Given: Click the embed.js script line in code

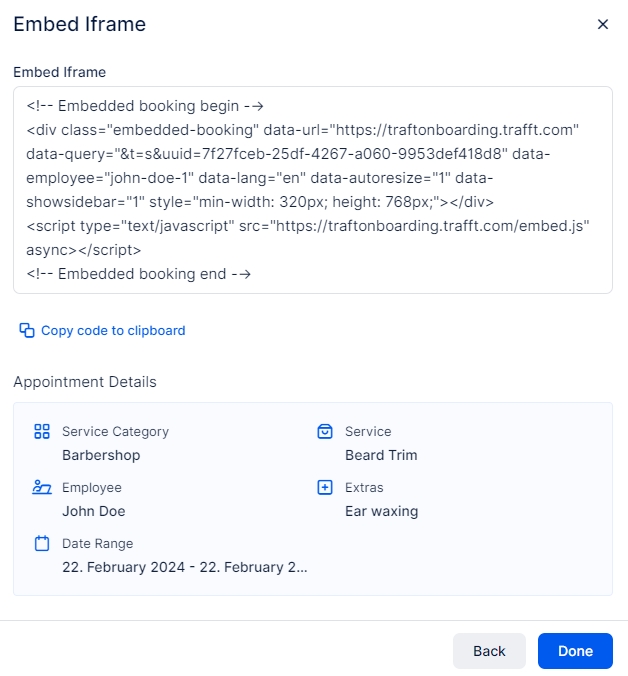Looking at the screenshot, I should [308, 226].
